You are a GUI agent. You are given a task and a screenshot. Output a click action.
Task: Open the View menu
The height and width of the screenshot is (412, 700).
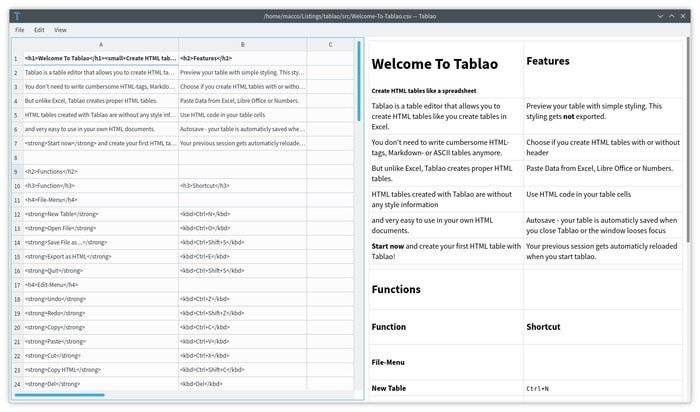coord(60,30)
